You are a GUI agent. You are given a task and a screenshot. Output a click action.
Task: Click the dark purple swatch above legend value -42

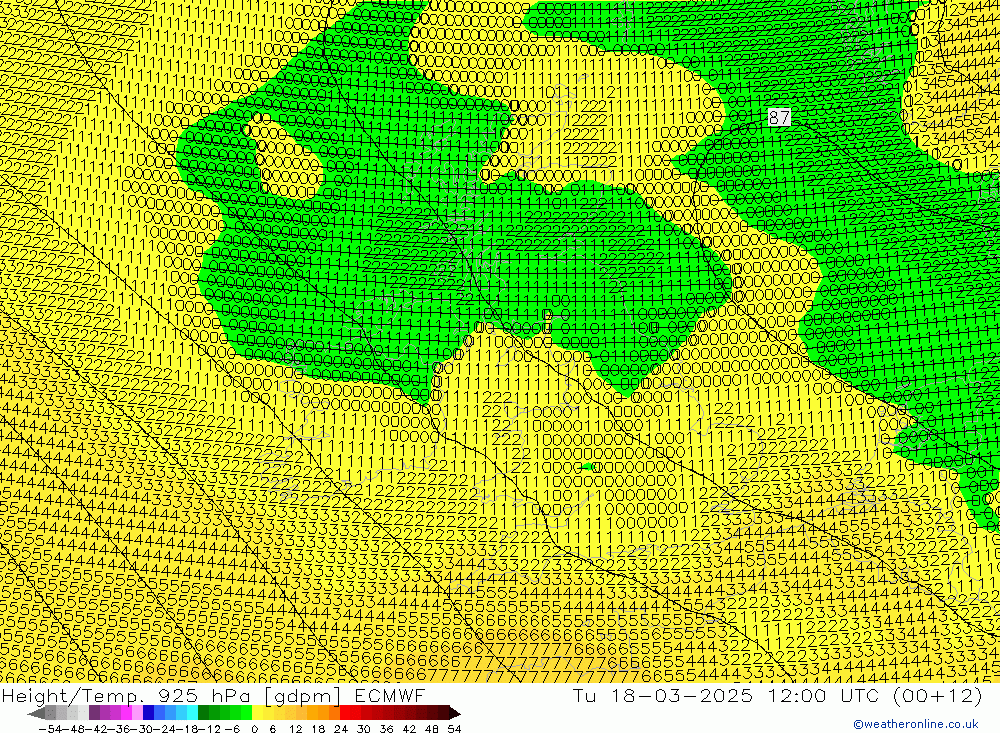tap(94, 713)
